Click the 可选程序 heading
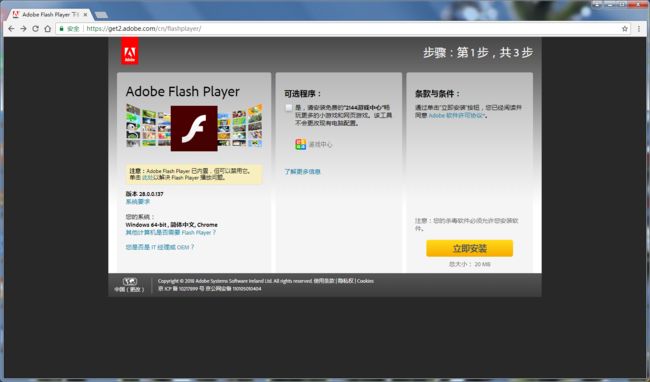The image size is (650, 382). point(303,94)
